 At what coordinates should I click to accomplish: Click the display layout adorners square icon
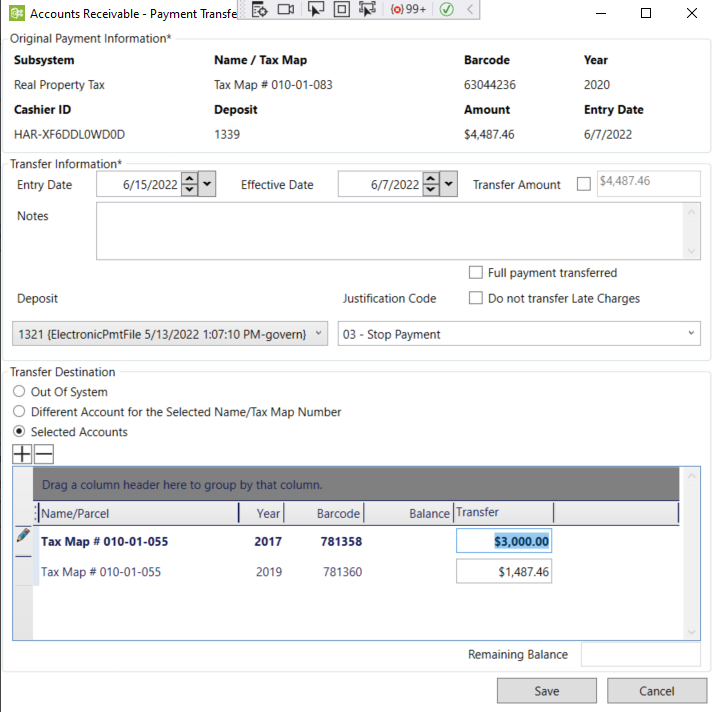pos(341,9)
